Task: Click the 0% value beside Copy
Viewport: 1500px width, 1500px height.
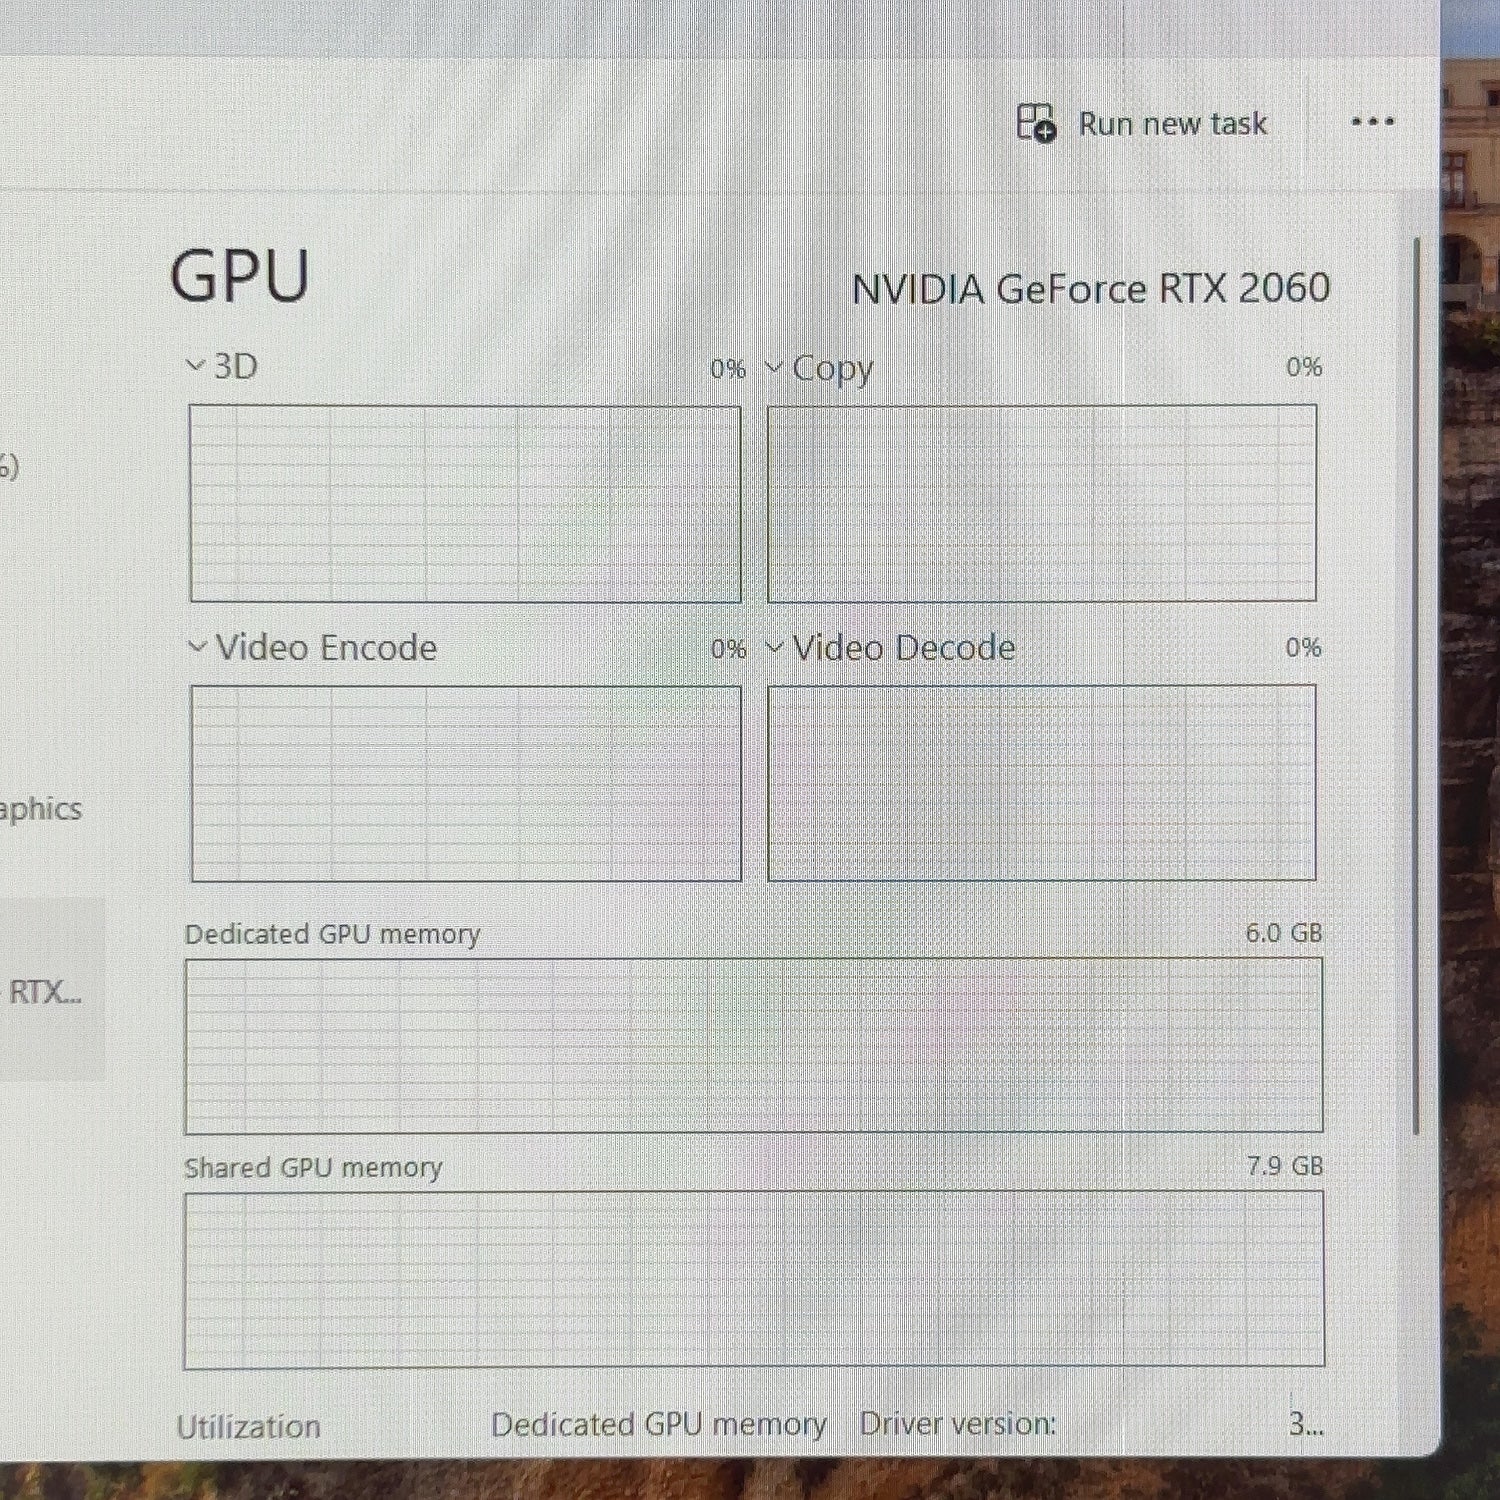Action: pos(1304,367)
